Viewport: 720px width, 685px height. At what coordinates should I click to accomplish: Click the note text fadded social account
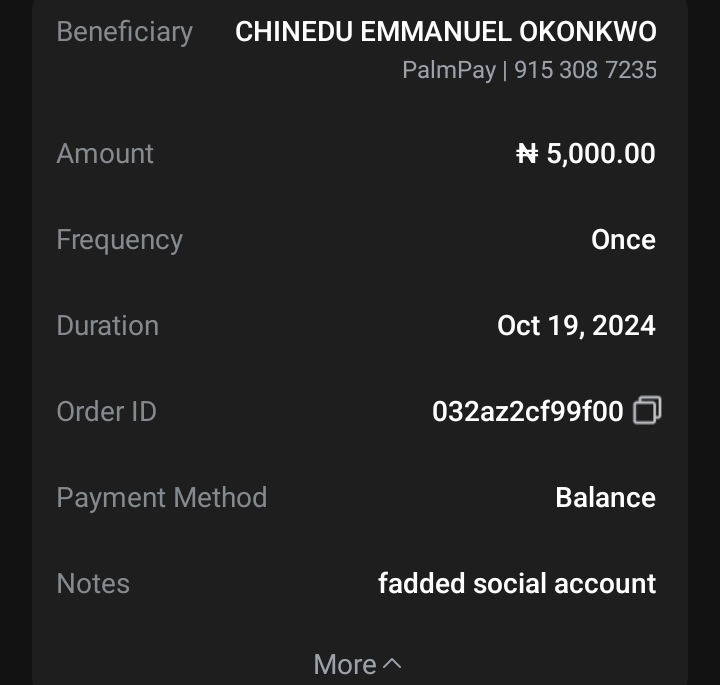pos(517,584)
